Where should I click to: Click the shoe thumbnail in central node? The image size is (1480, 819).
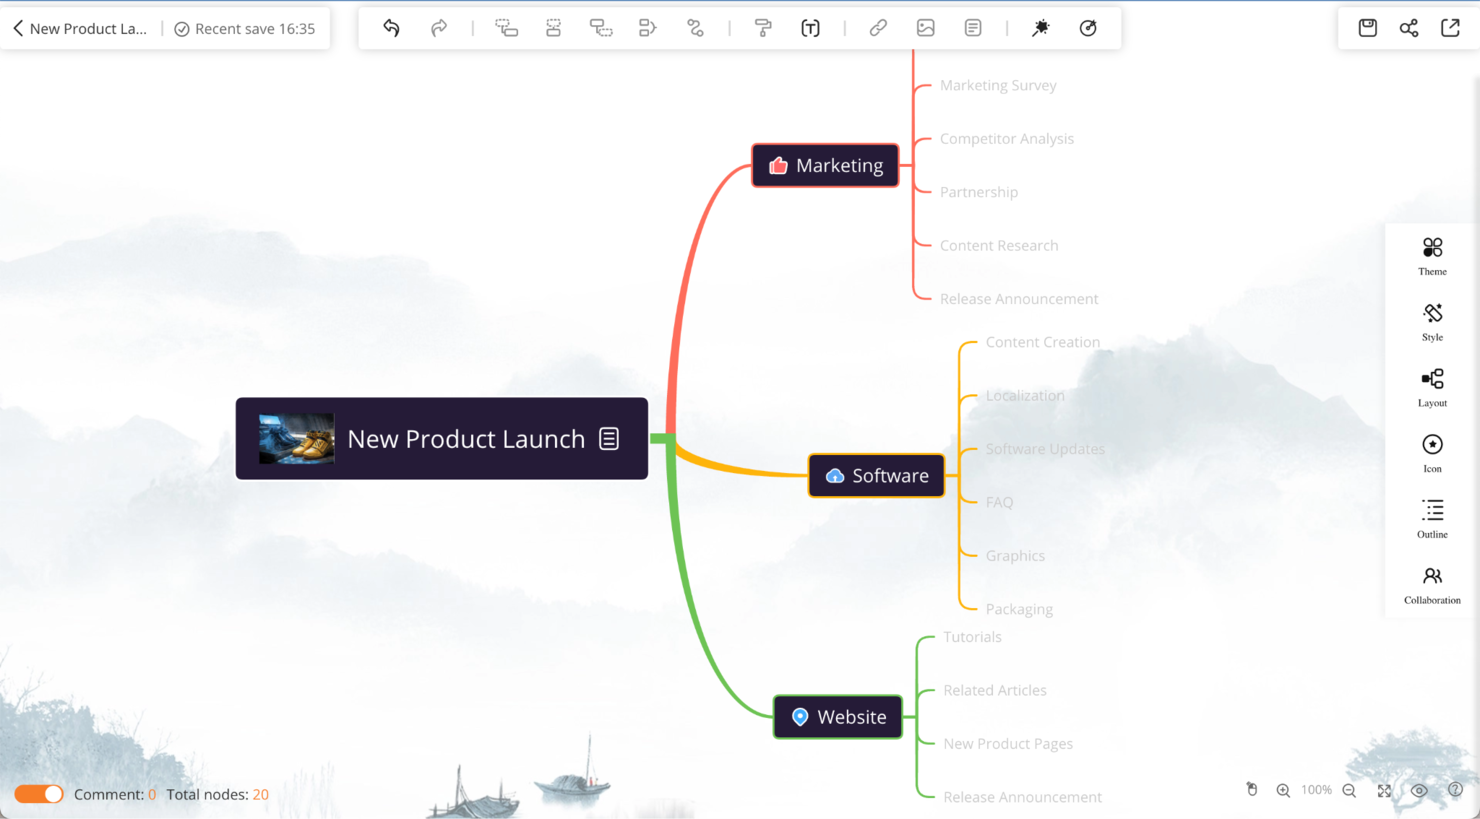[296, 438]
